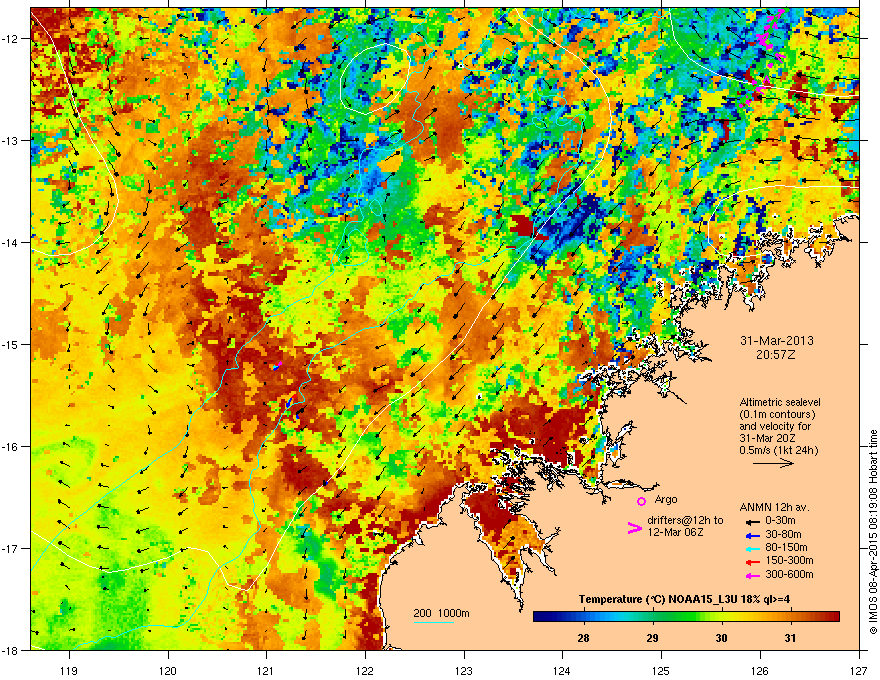Click the dark red end of the temperature bar

836,617
